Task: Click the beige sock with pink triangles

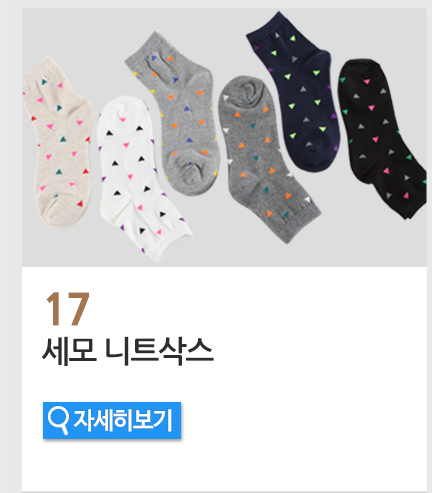Action: pyautogui.click(x=58, y=142)
